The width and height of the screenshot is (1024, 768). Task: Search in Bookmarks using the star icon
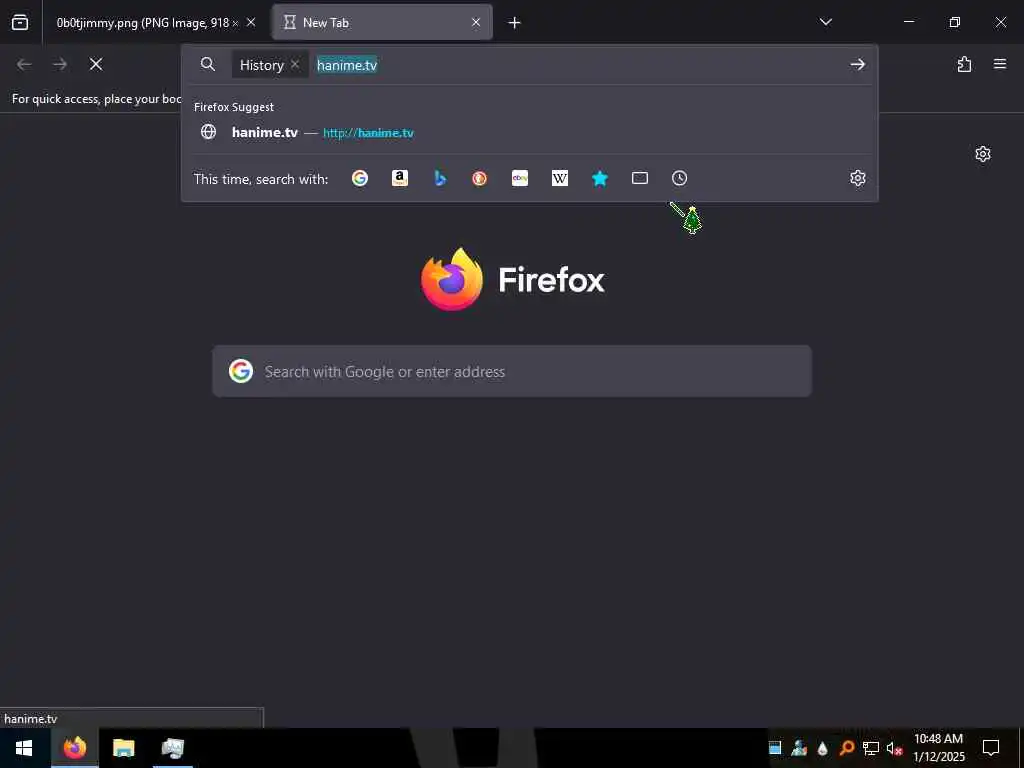point(600,178)
